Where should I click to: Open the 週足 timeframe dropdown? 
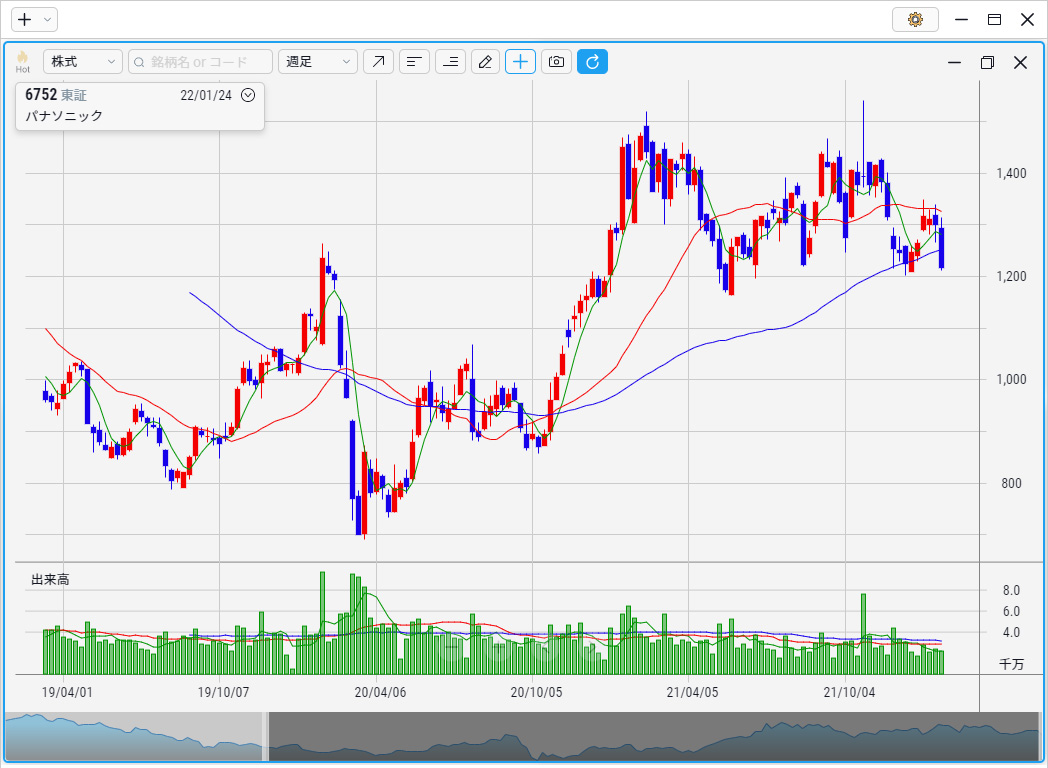[x=318, y=61]
